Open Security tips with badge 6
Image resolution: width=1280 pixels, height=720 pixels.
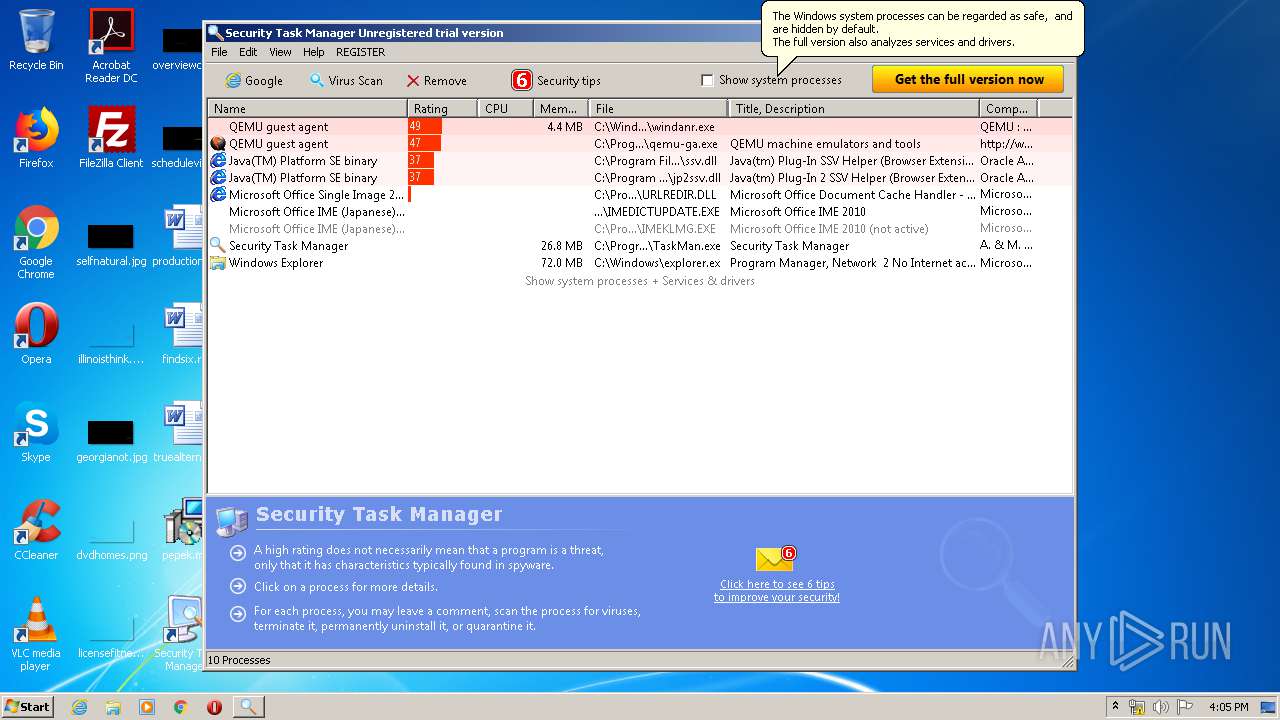(x=556, y=80)
